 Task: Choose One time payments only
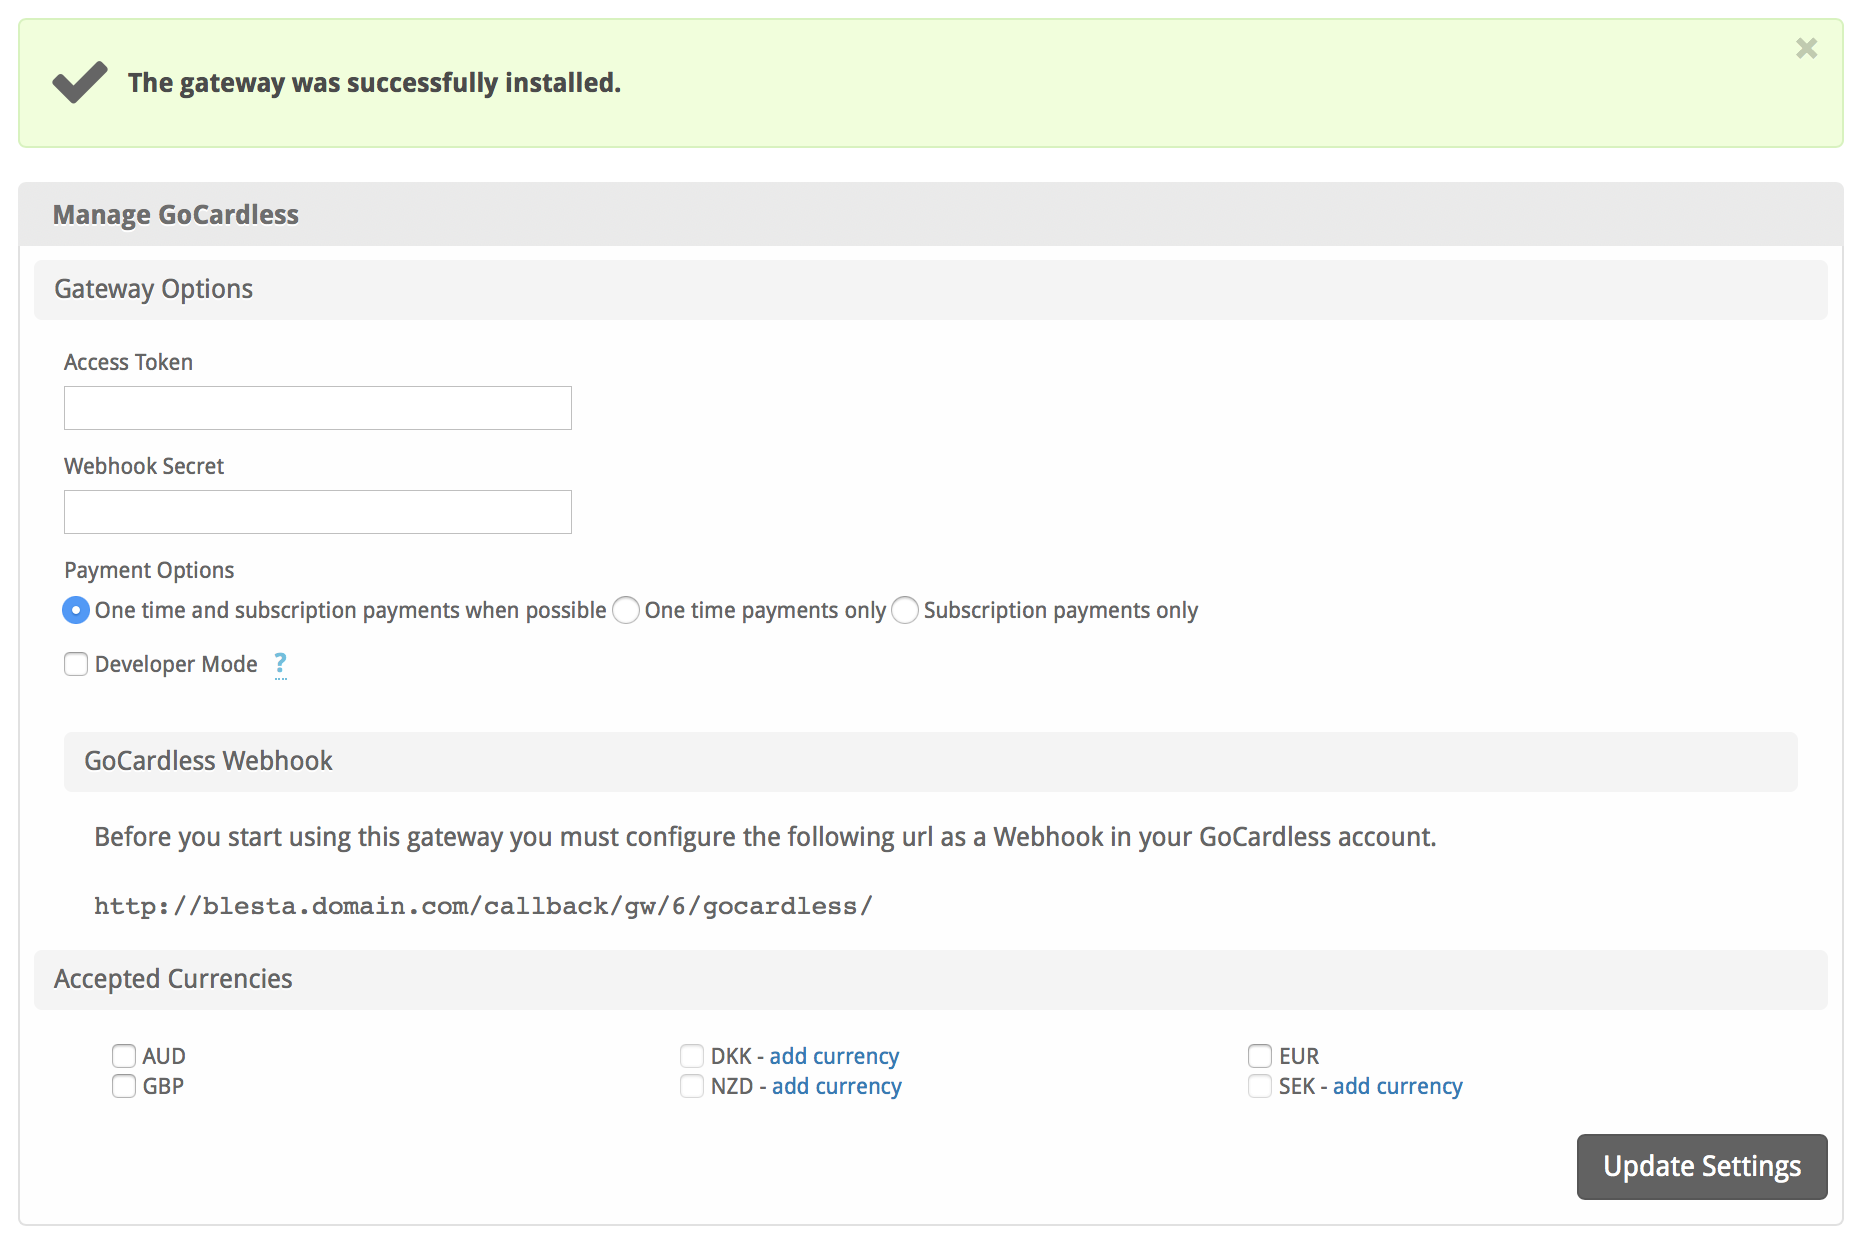click(626, 610)
